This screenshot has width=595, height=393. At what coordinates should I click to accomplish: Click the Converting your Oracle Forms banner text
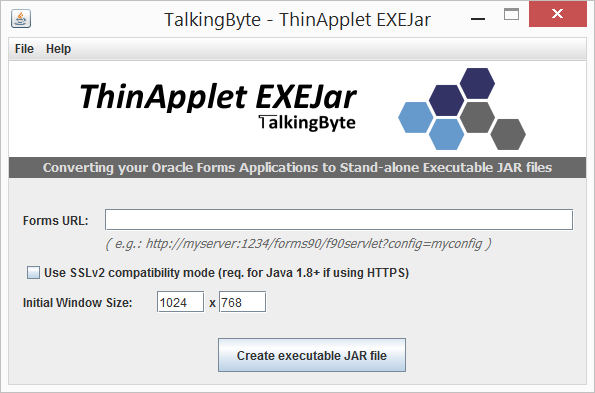coord(298,168)
